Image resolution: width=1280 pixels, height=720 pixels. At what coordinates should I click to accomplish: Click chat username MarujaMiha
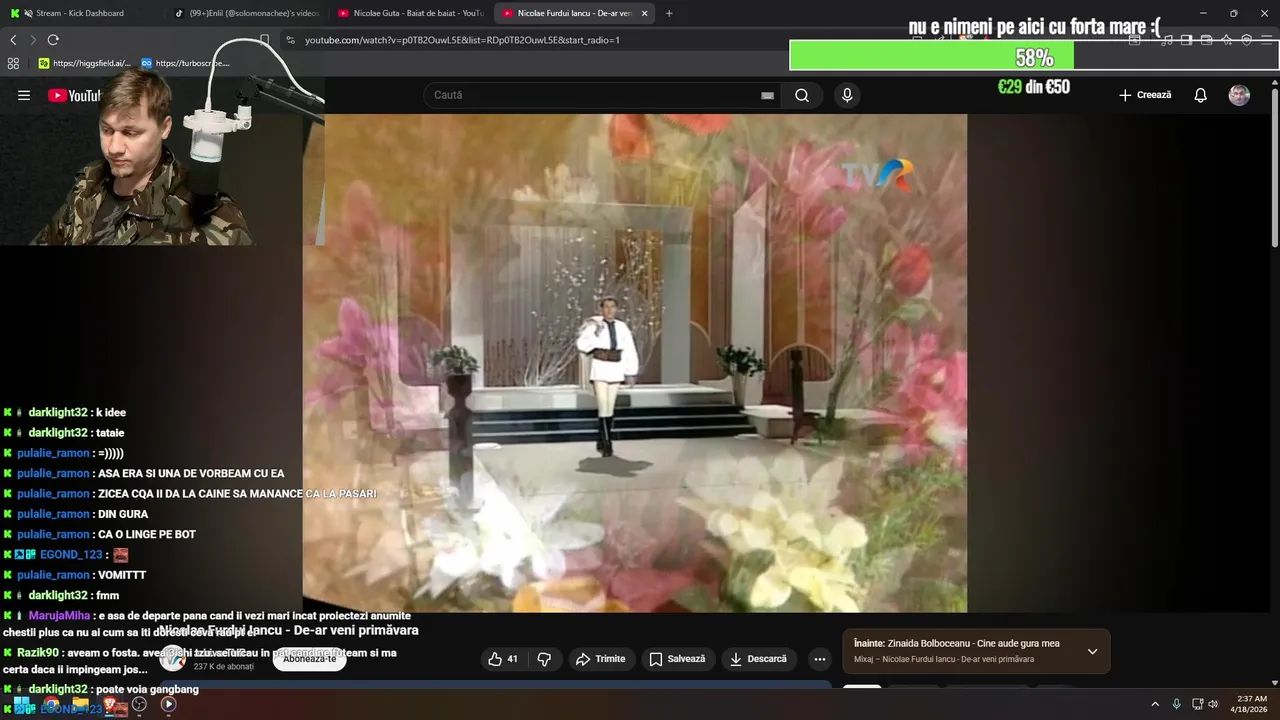(60, 616)
